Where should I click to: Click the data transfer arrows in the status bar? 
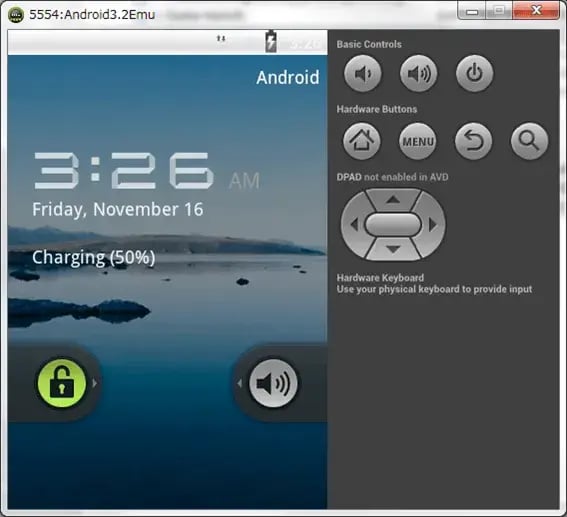[x=221, y=38]
